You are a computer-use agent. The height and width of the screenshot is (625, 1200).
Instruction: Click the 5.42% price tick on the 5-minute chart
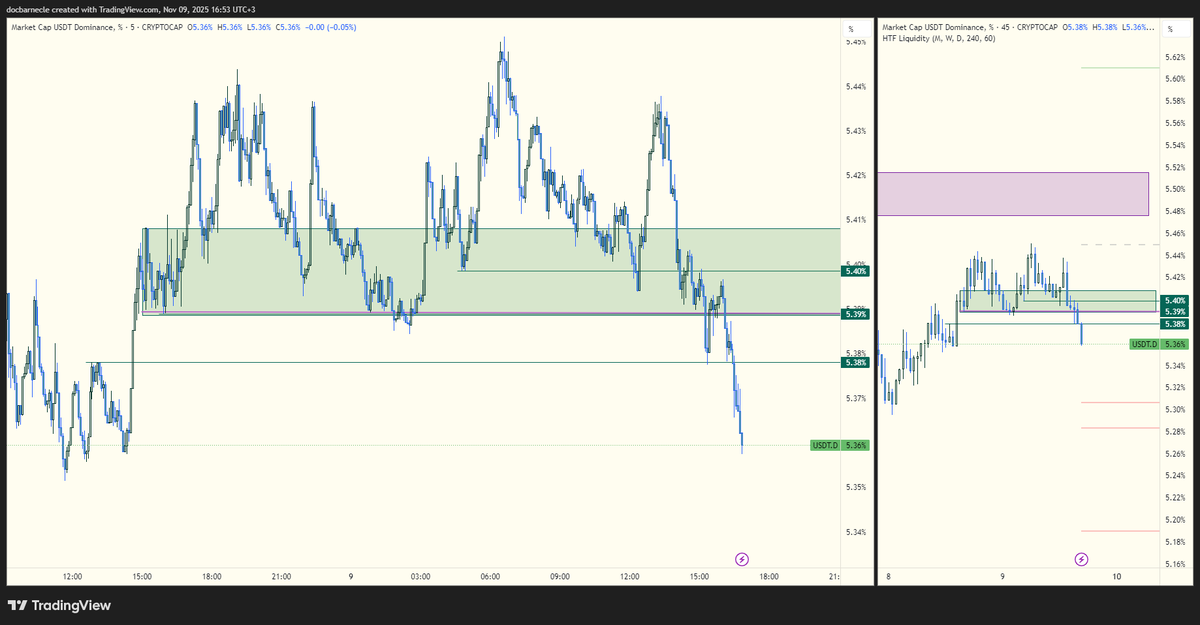tap(855, 175)
